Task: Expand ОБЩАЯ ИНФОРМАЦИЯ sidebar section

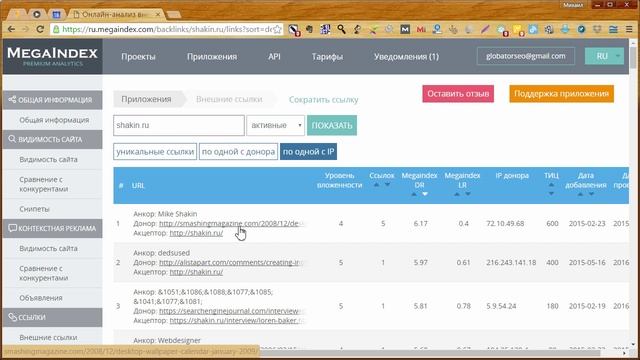Action: click(x=52, y=100)
